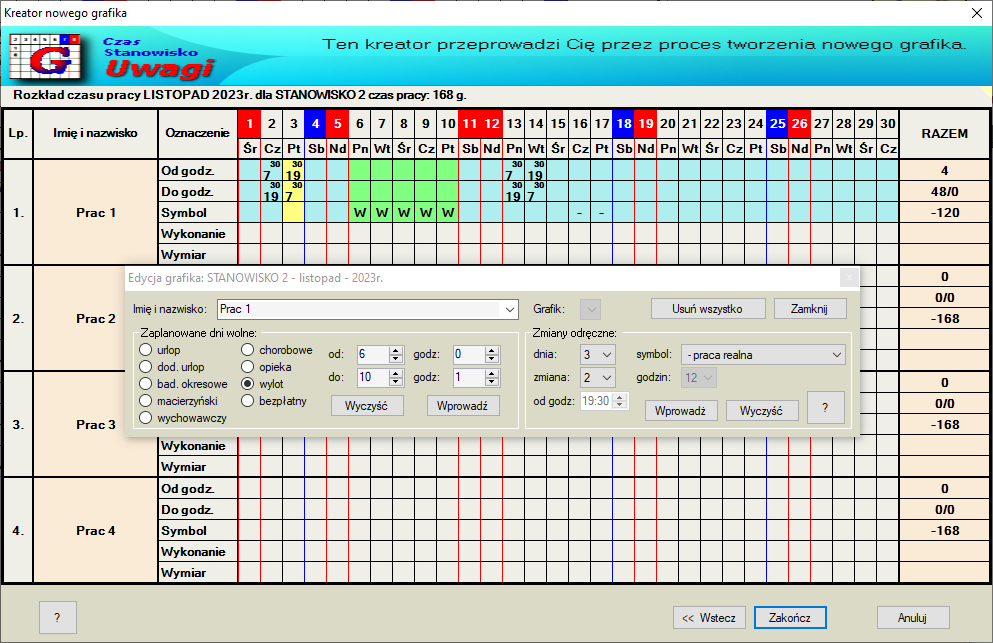This screenshot has width=993, height=643.
Task: Expand the 'zmiana' shift dropdown
Action: (x=607, y=377)
